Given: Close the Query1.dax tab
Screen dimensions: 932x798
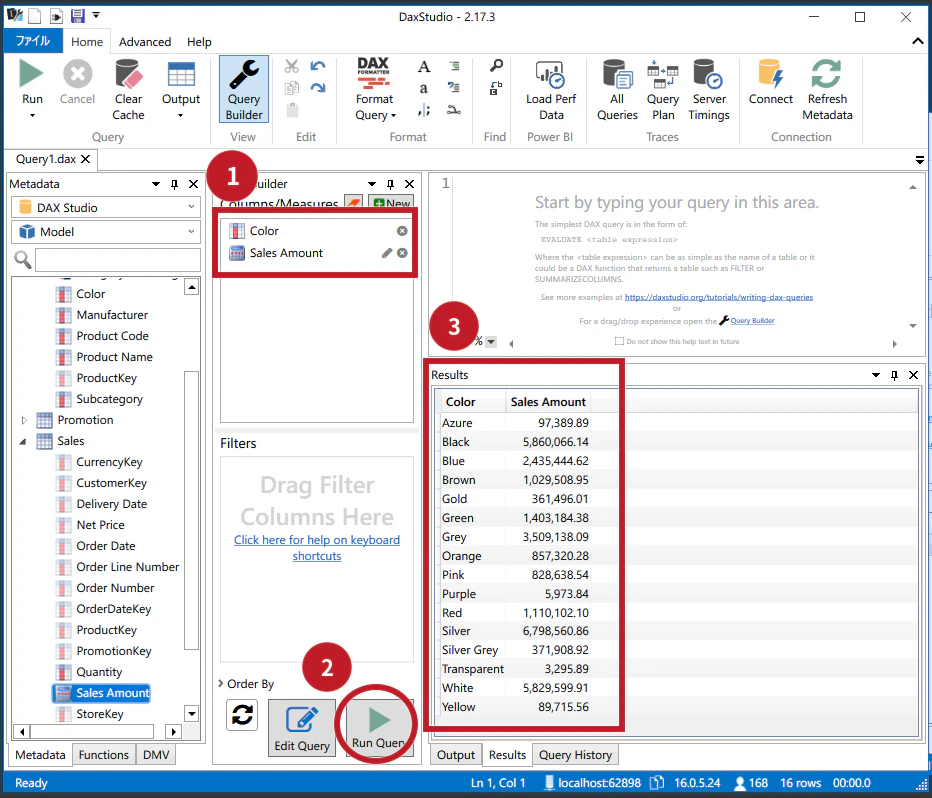Looking at the screenshot, I should coord(86,159).
